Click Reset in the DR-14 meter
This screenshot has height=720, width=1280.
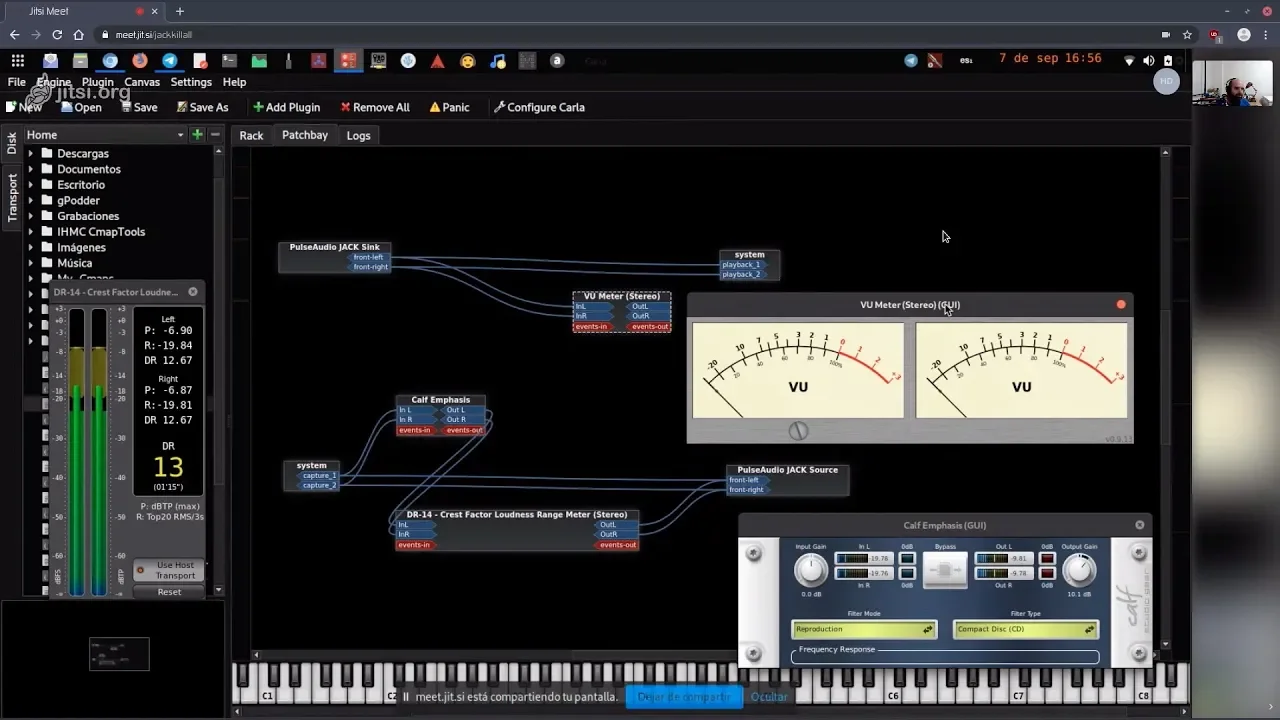coord(169,591)
